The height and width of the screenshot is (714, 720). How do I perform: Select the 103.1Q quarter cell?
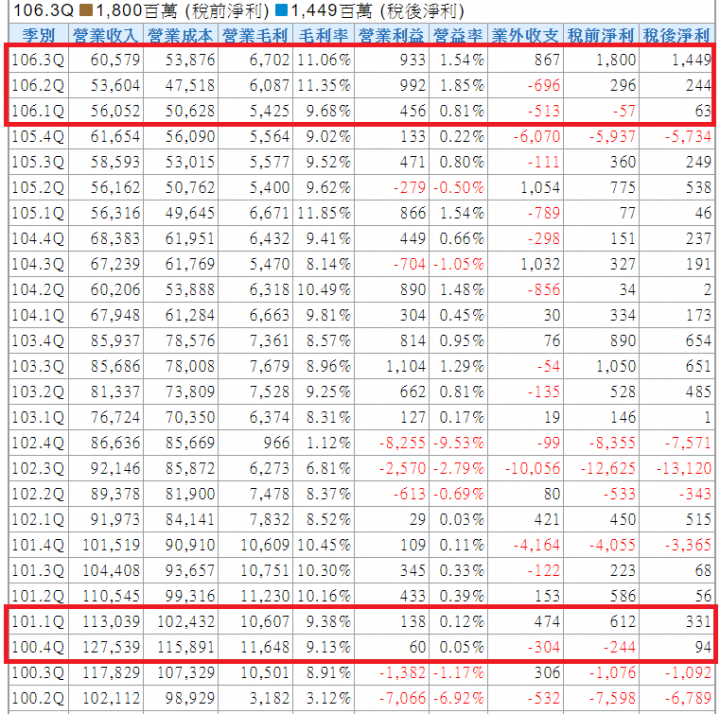pyautogui.click(x=39, y=417)
